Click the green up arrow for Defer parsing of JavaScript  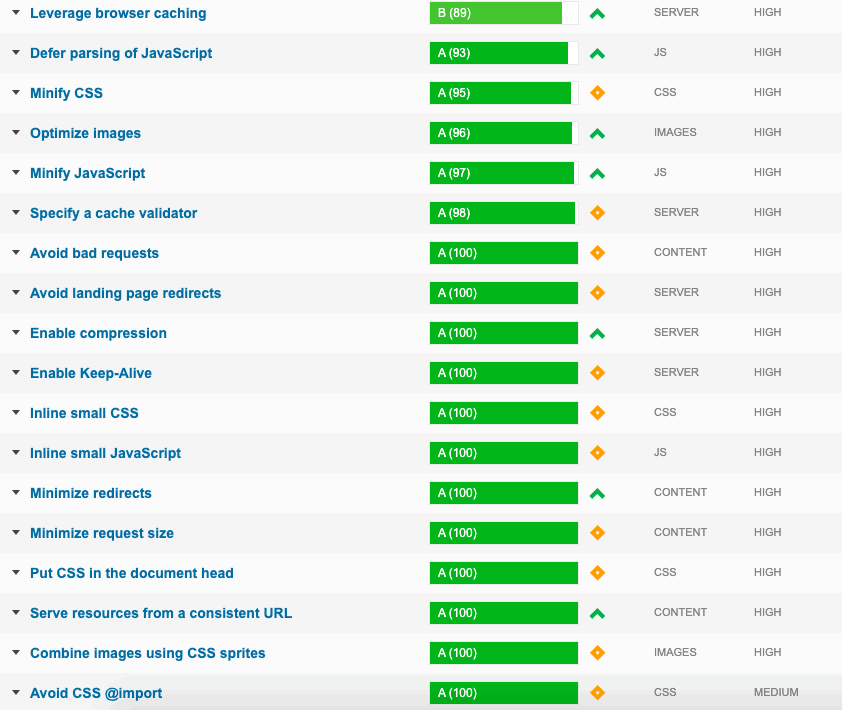point(597,54)
